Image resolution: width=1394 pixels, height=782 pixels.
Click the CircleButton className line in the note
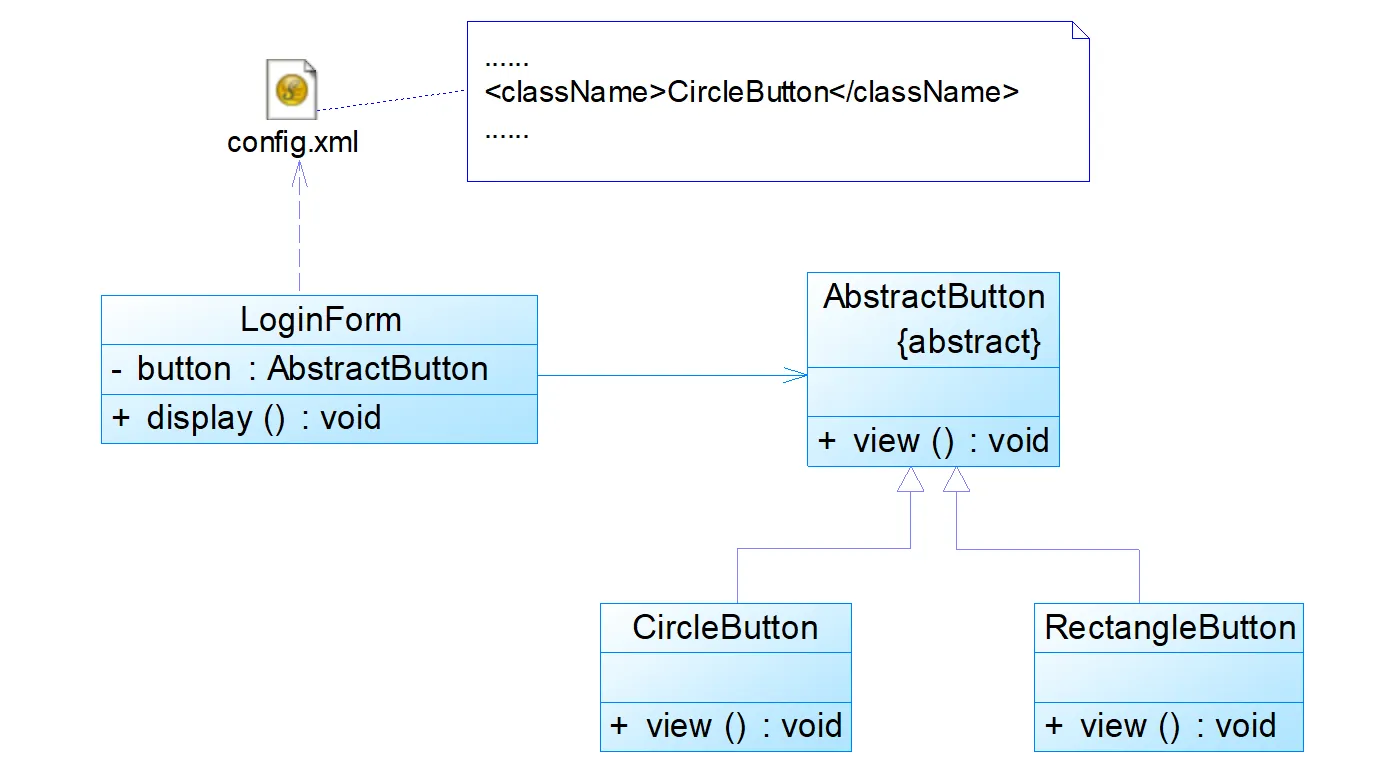point(751,92)
